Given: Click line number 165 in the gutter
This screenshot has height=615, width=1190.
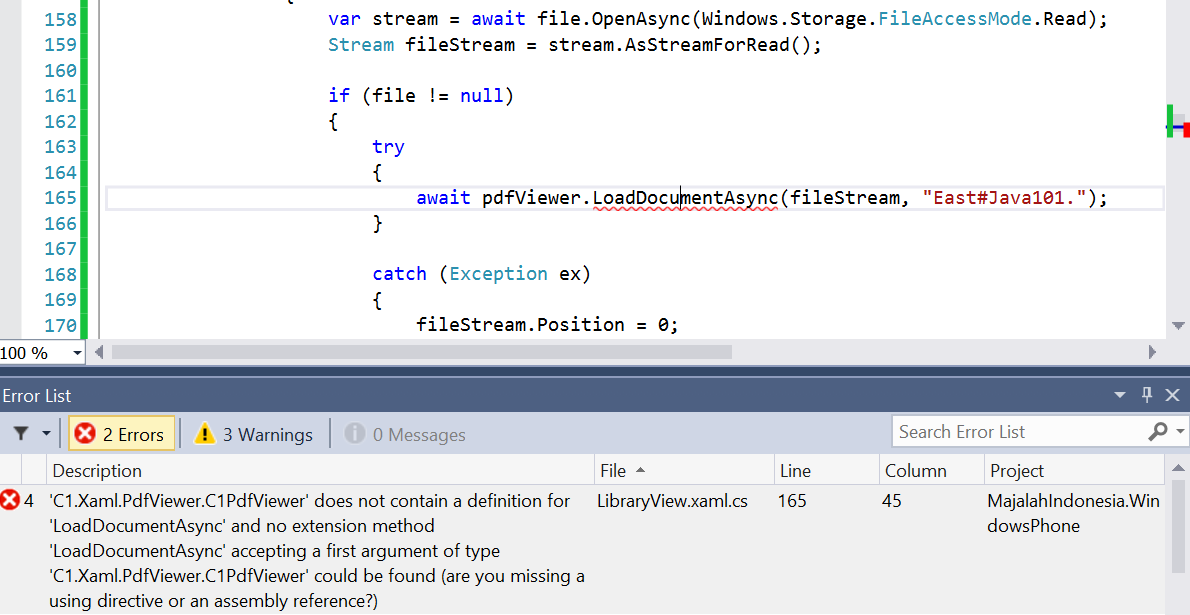Looking at the screenshot, I should point(61,198).
